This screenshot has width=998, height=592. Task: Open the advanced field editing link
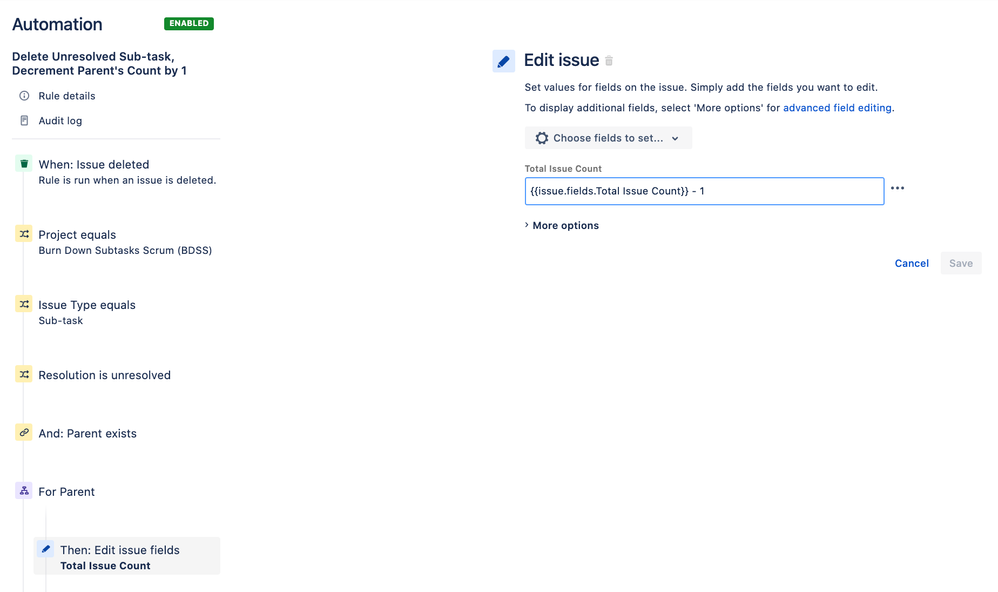tap(837, 108)
